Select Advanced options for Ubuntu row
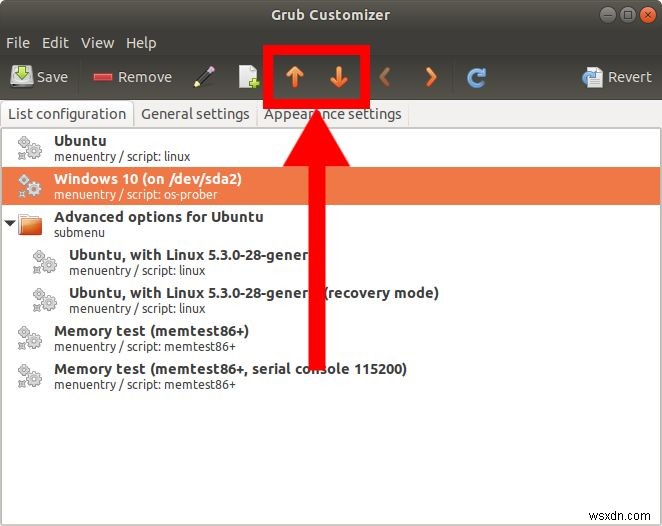The height and width of the screenshot is (526, 662). [331, 224]
